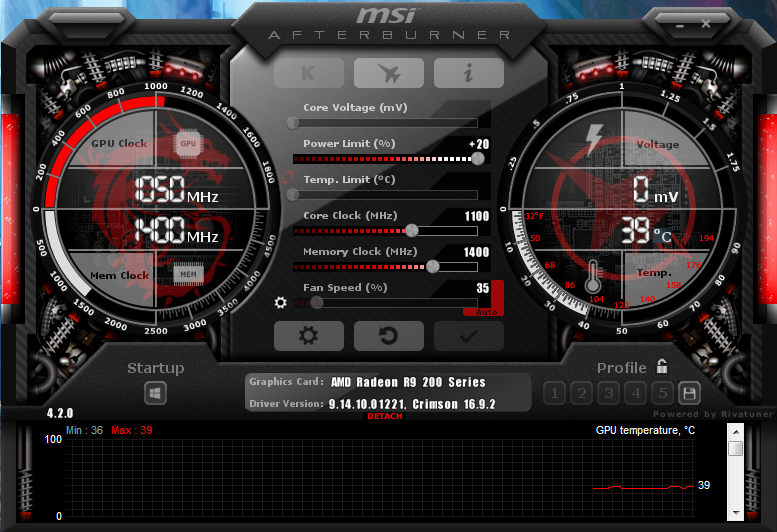
Task: Select profile slot 3
Action: (609, 394)
